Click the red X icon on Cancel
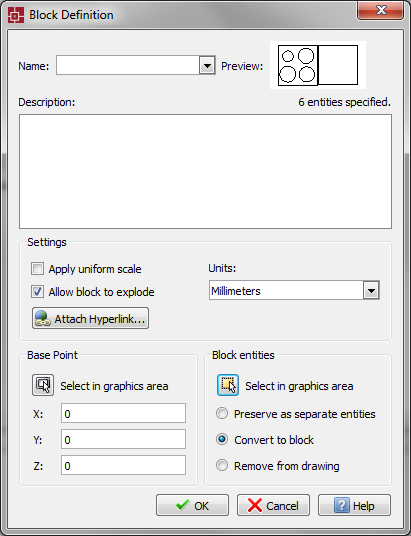This screenshot has height=536, width=411. [x=255, y=505]
